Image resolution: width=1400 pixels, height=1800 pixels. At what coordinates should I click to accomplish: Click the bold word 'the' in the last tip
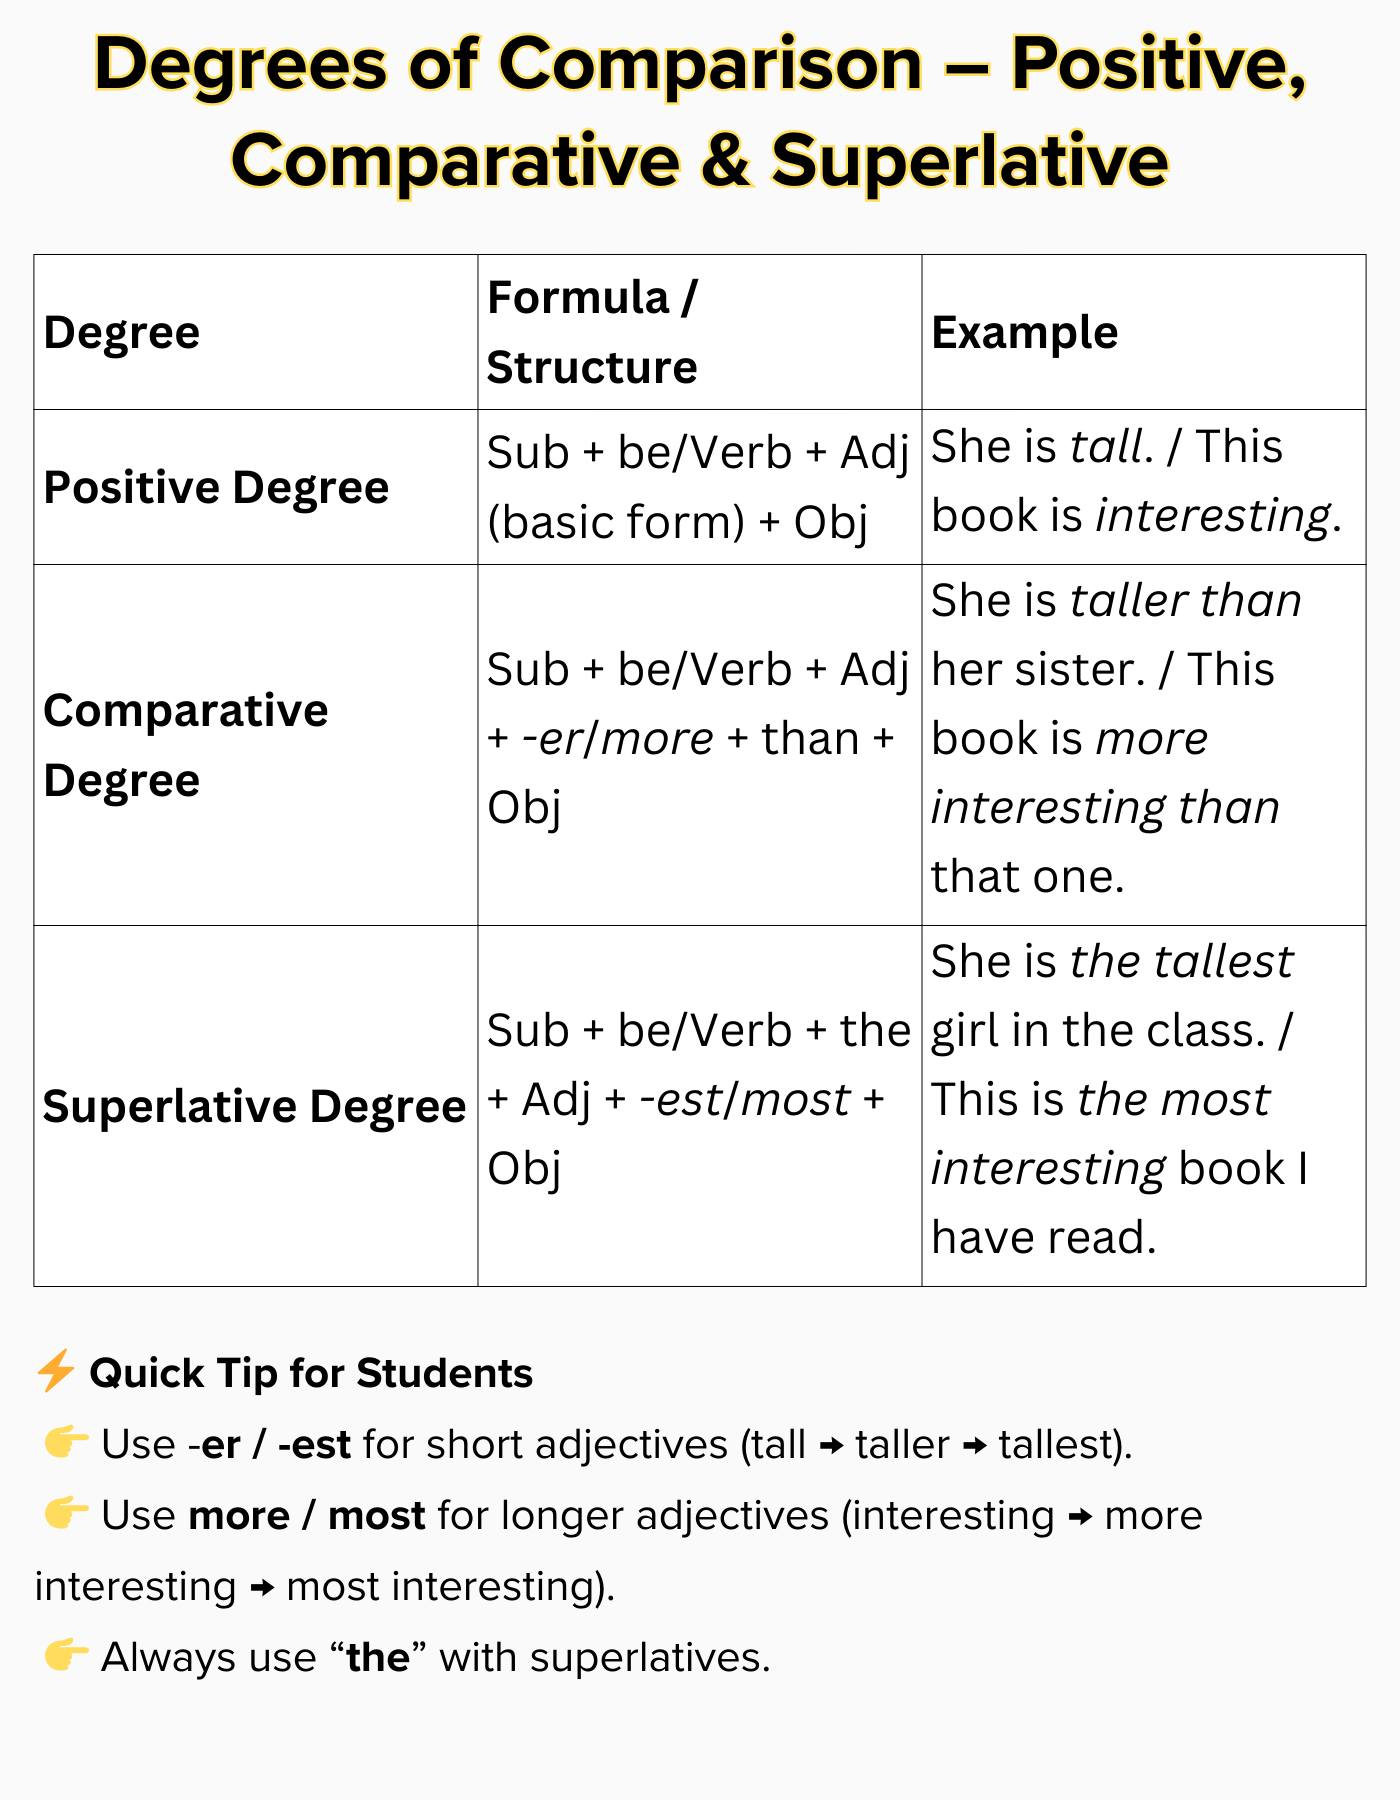click(378, 1657)
